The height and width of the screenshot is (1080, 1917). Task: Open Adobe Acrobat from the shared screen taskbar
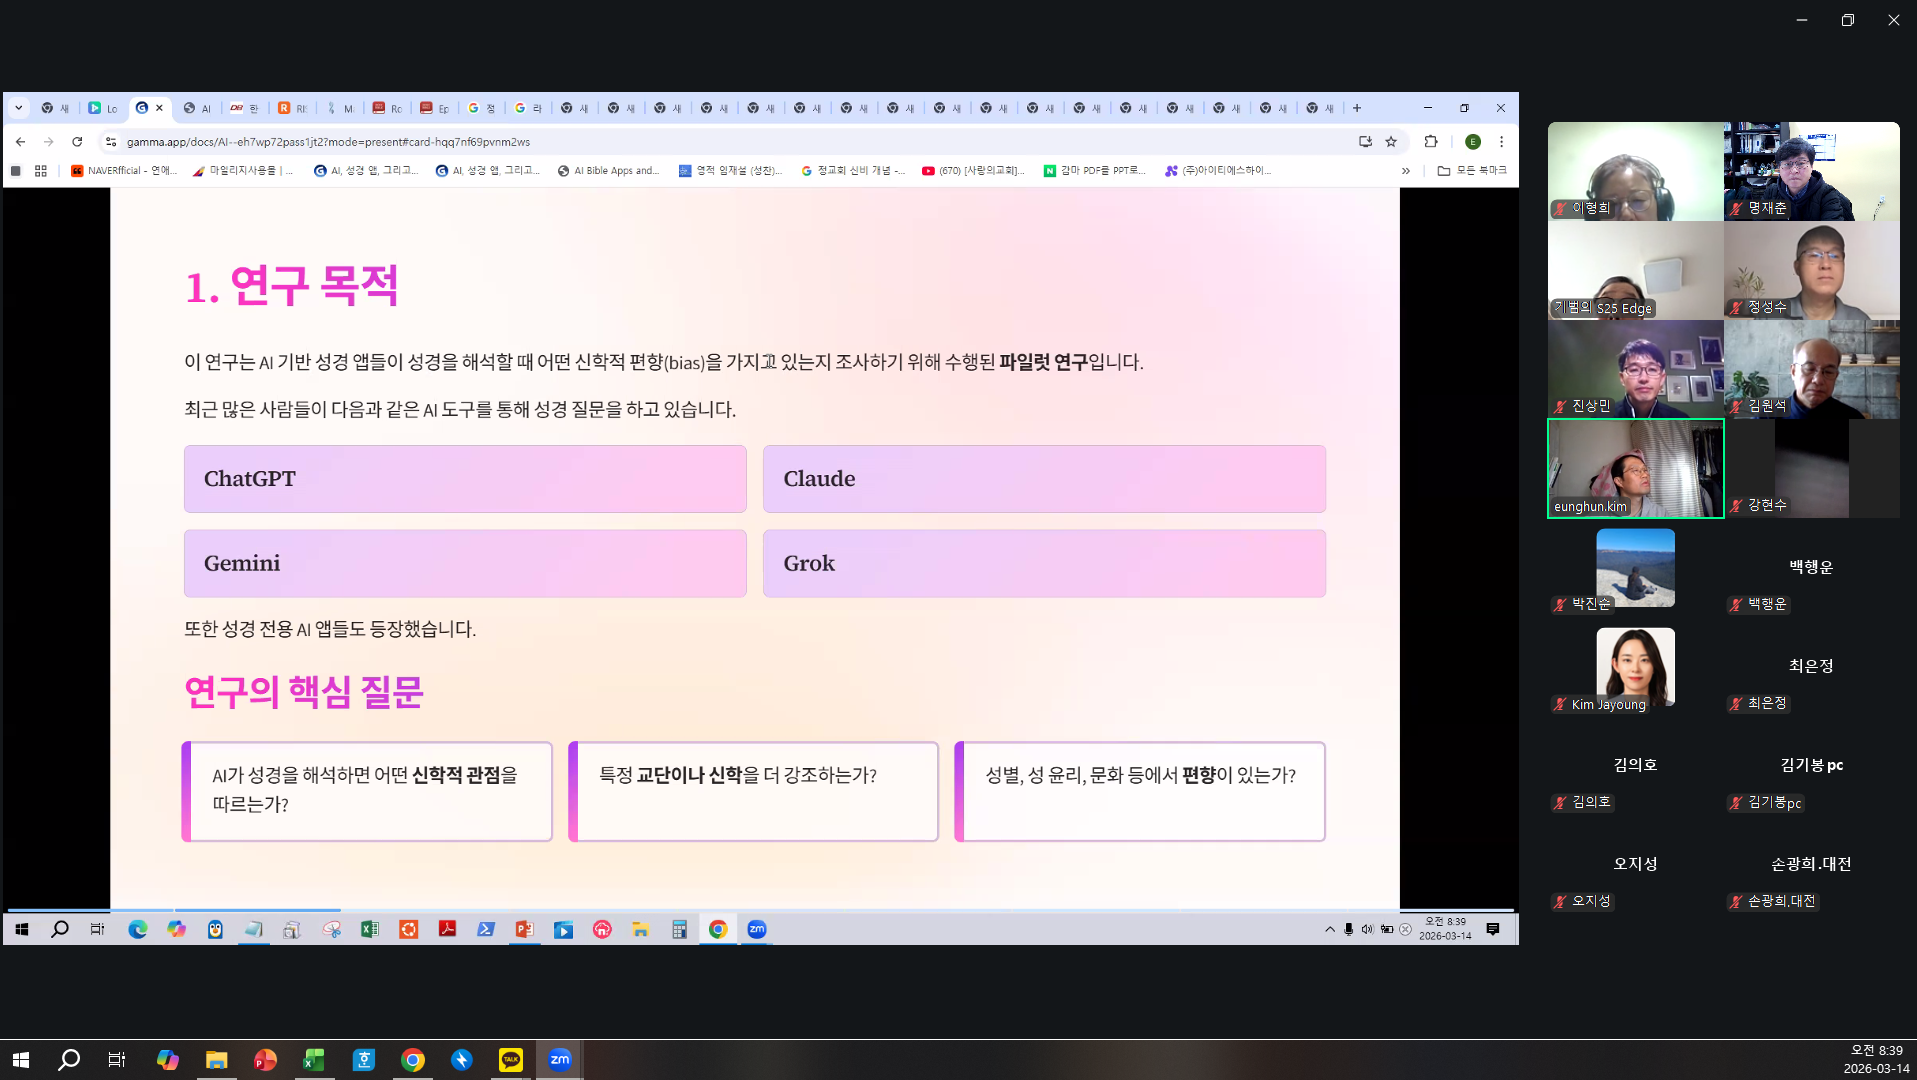pos(447,929)
